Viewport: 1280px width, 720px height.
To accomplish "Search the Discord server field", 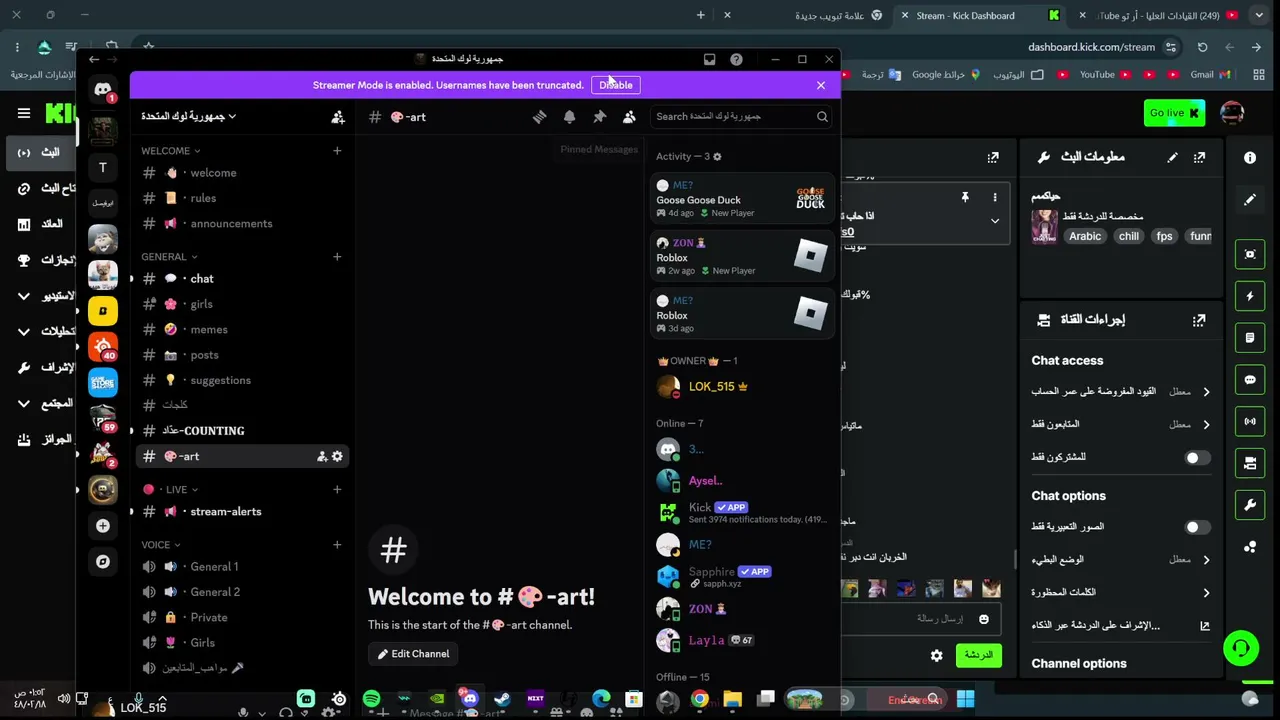I will click(742, 117).
